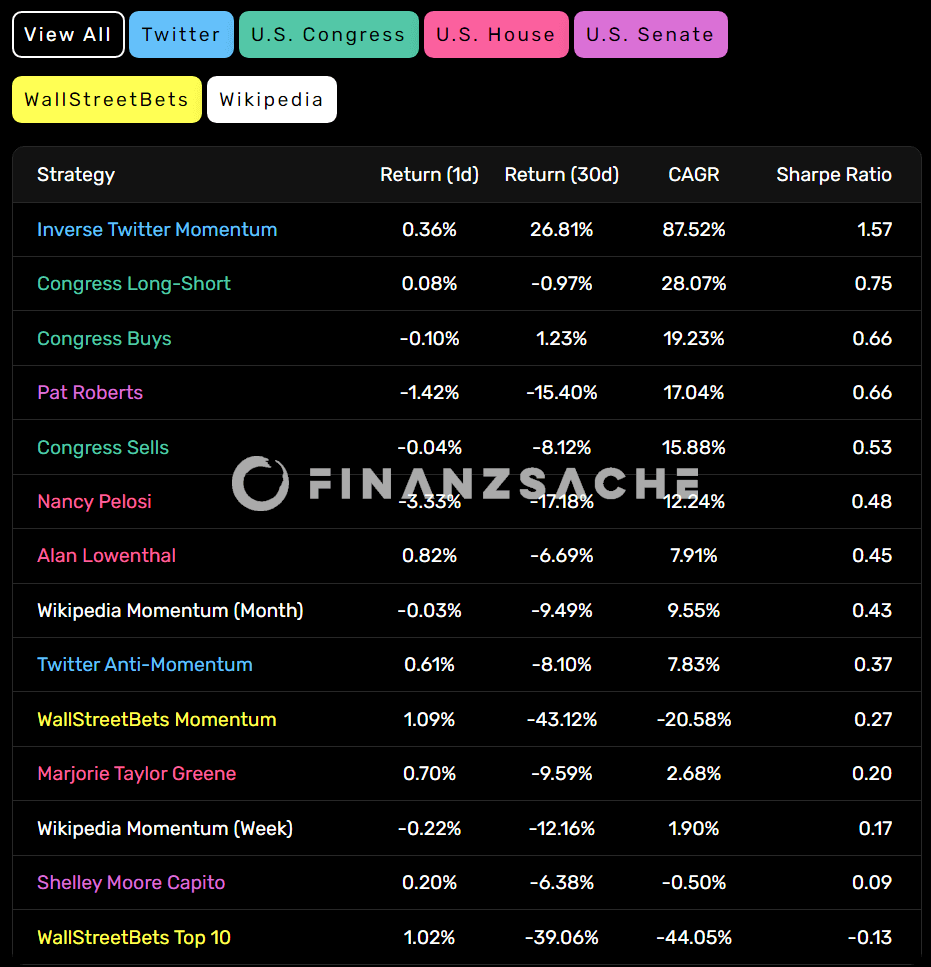Filter strategies by U.S. Congress

coord(329,35)
